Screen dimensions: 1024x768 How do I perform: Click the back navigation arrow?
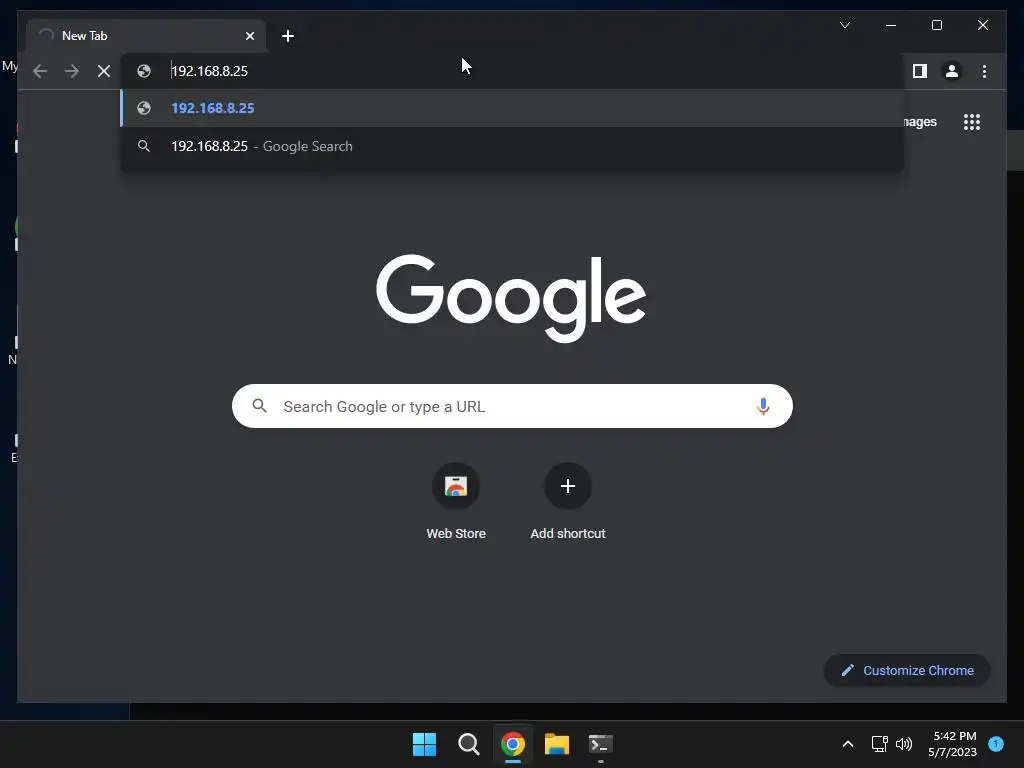tap(40, 71)
